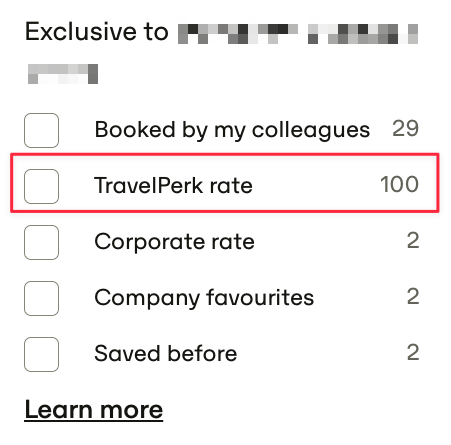Click the TravelPerk rate label text
Image resolution: width=451 pixels, height=445 pixels.
pos(173,185)
